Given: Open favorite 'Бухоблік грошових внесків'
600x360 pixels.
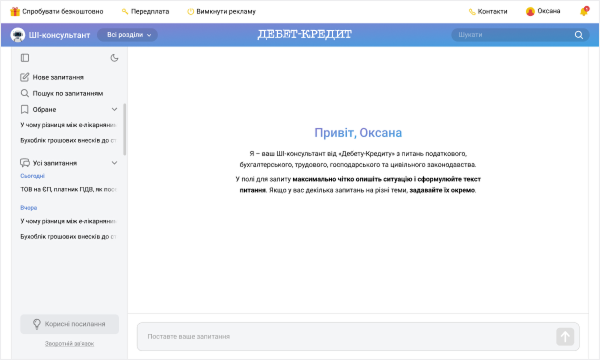Looking at the screenshot, I should click(x=68, y=140).
